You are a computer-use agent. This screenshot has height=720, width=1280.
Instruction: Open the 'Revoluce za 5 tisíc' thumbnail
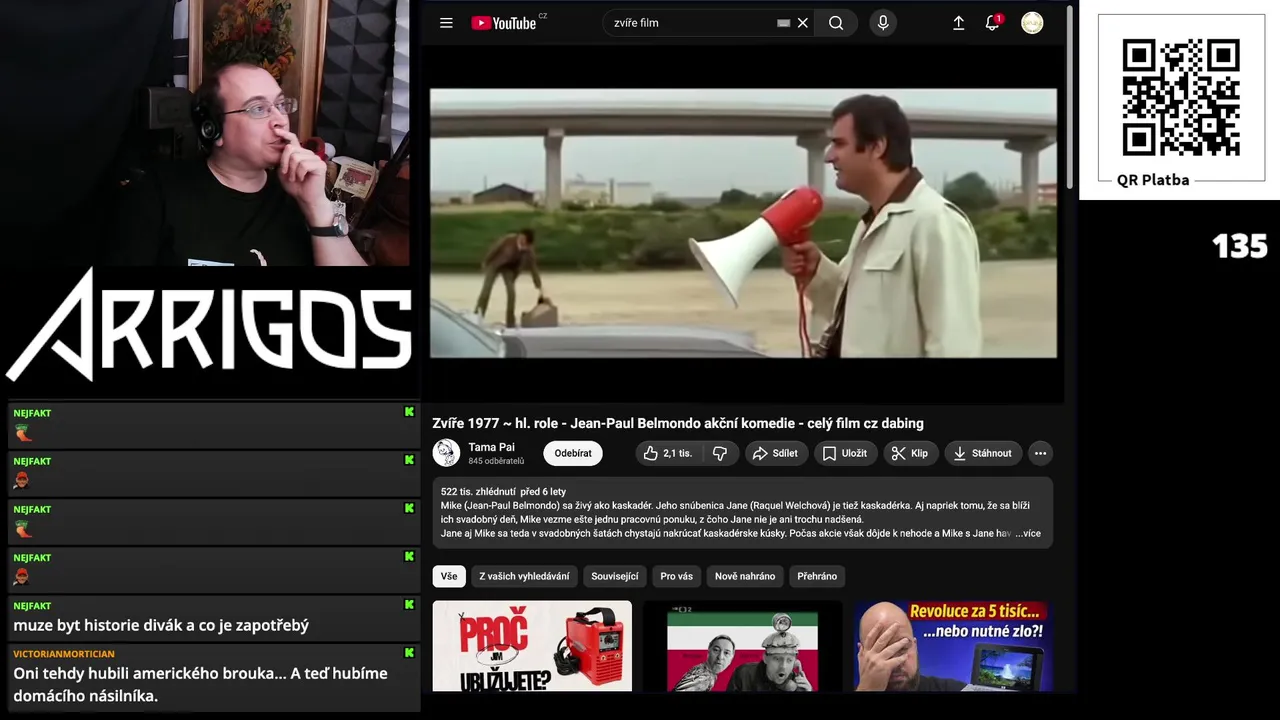pos(952,646)
